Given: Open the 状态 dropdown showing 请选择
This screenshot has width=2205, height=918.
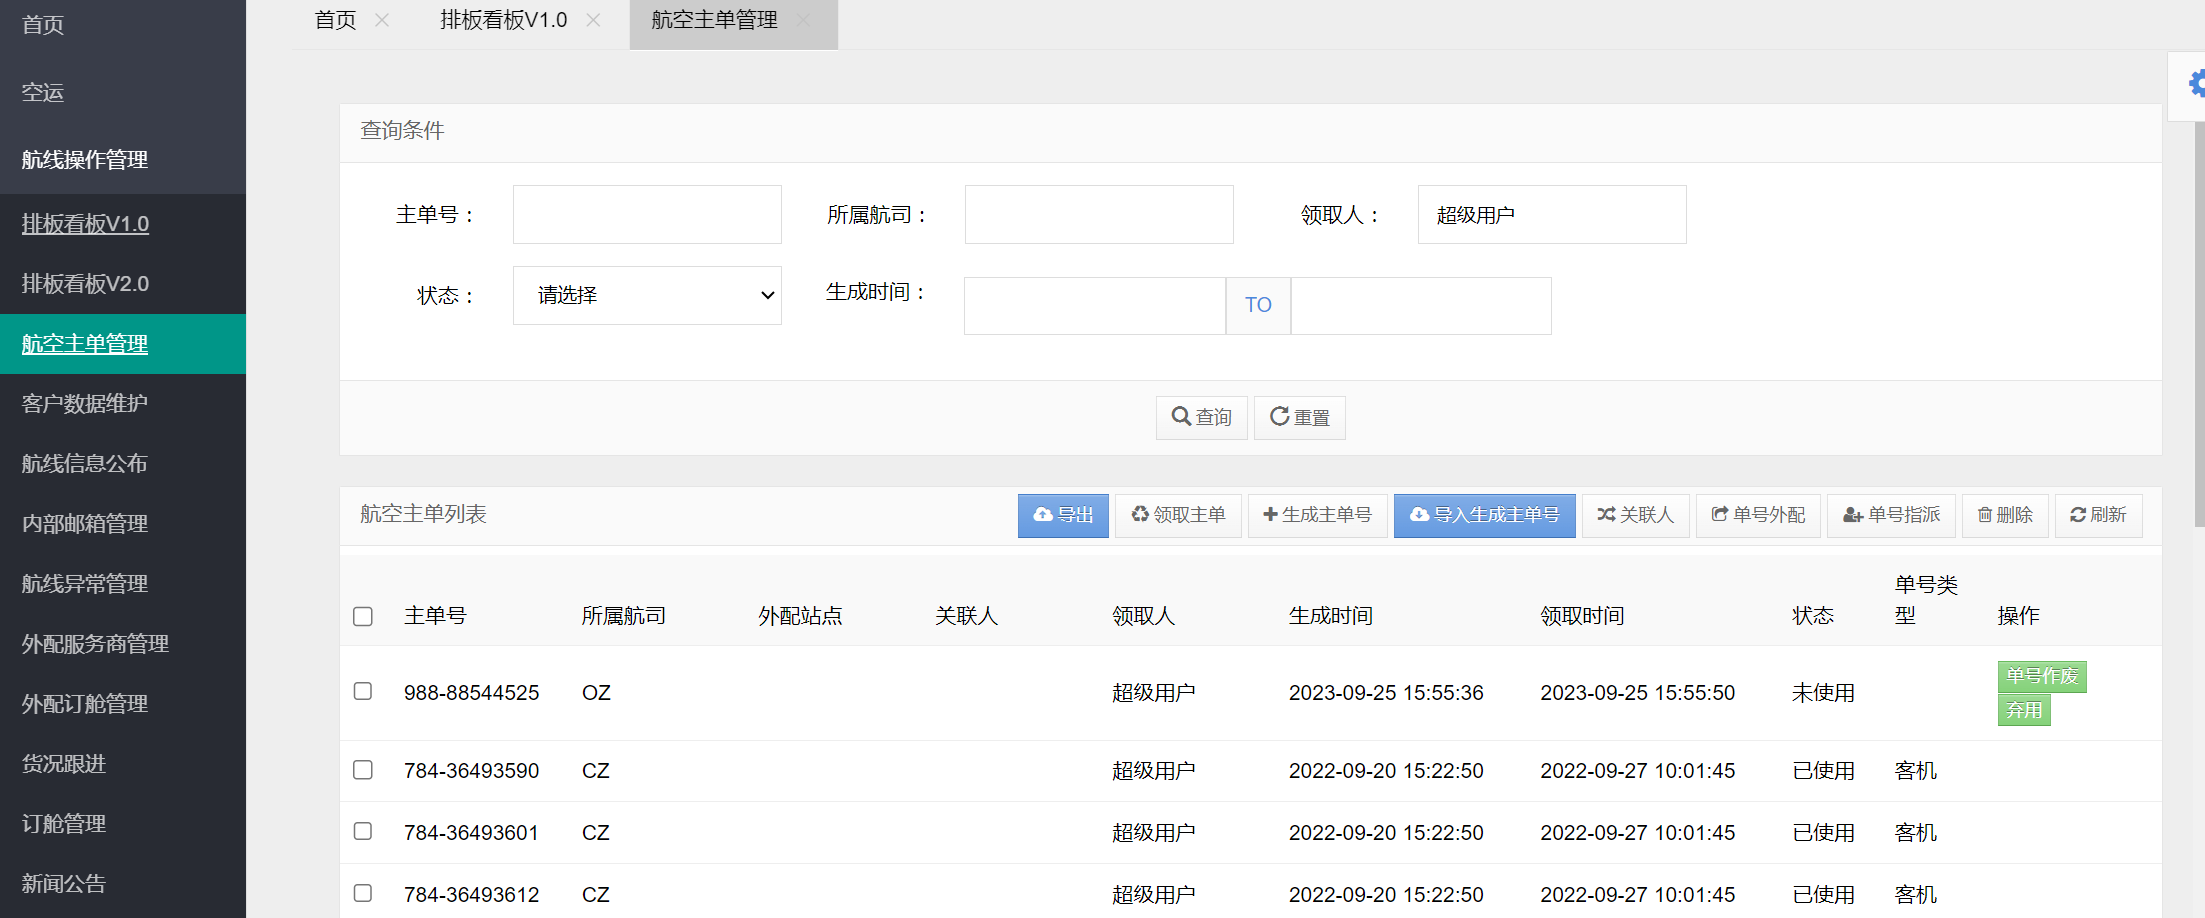Looking at the screenshot, I should point(647,295).
